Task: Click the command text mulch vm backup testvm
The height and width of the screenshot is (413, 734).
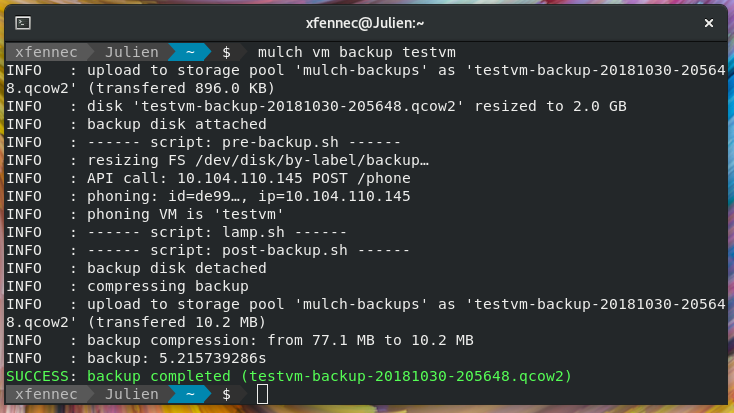Action: coord(356,52)
